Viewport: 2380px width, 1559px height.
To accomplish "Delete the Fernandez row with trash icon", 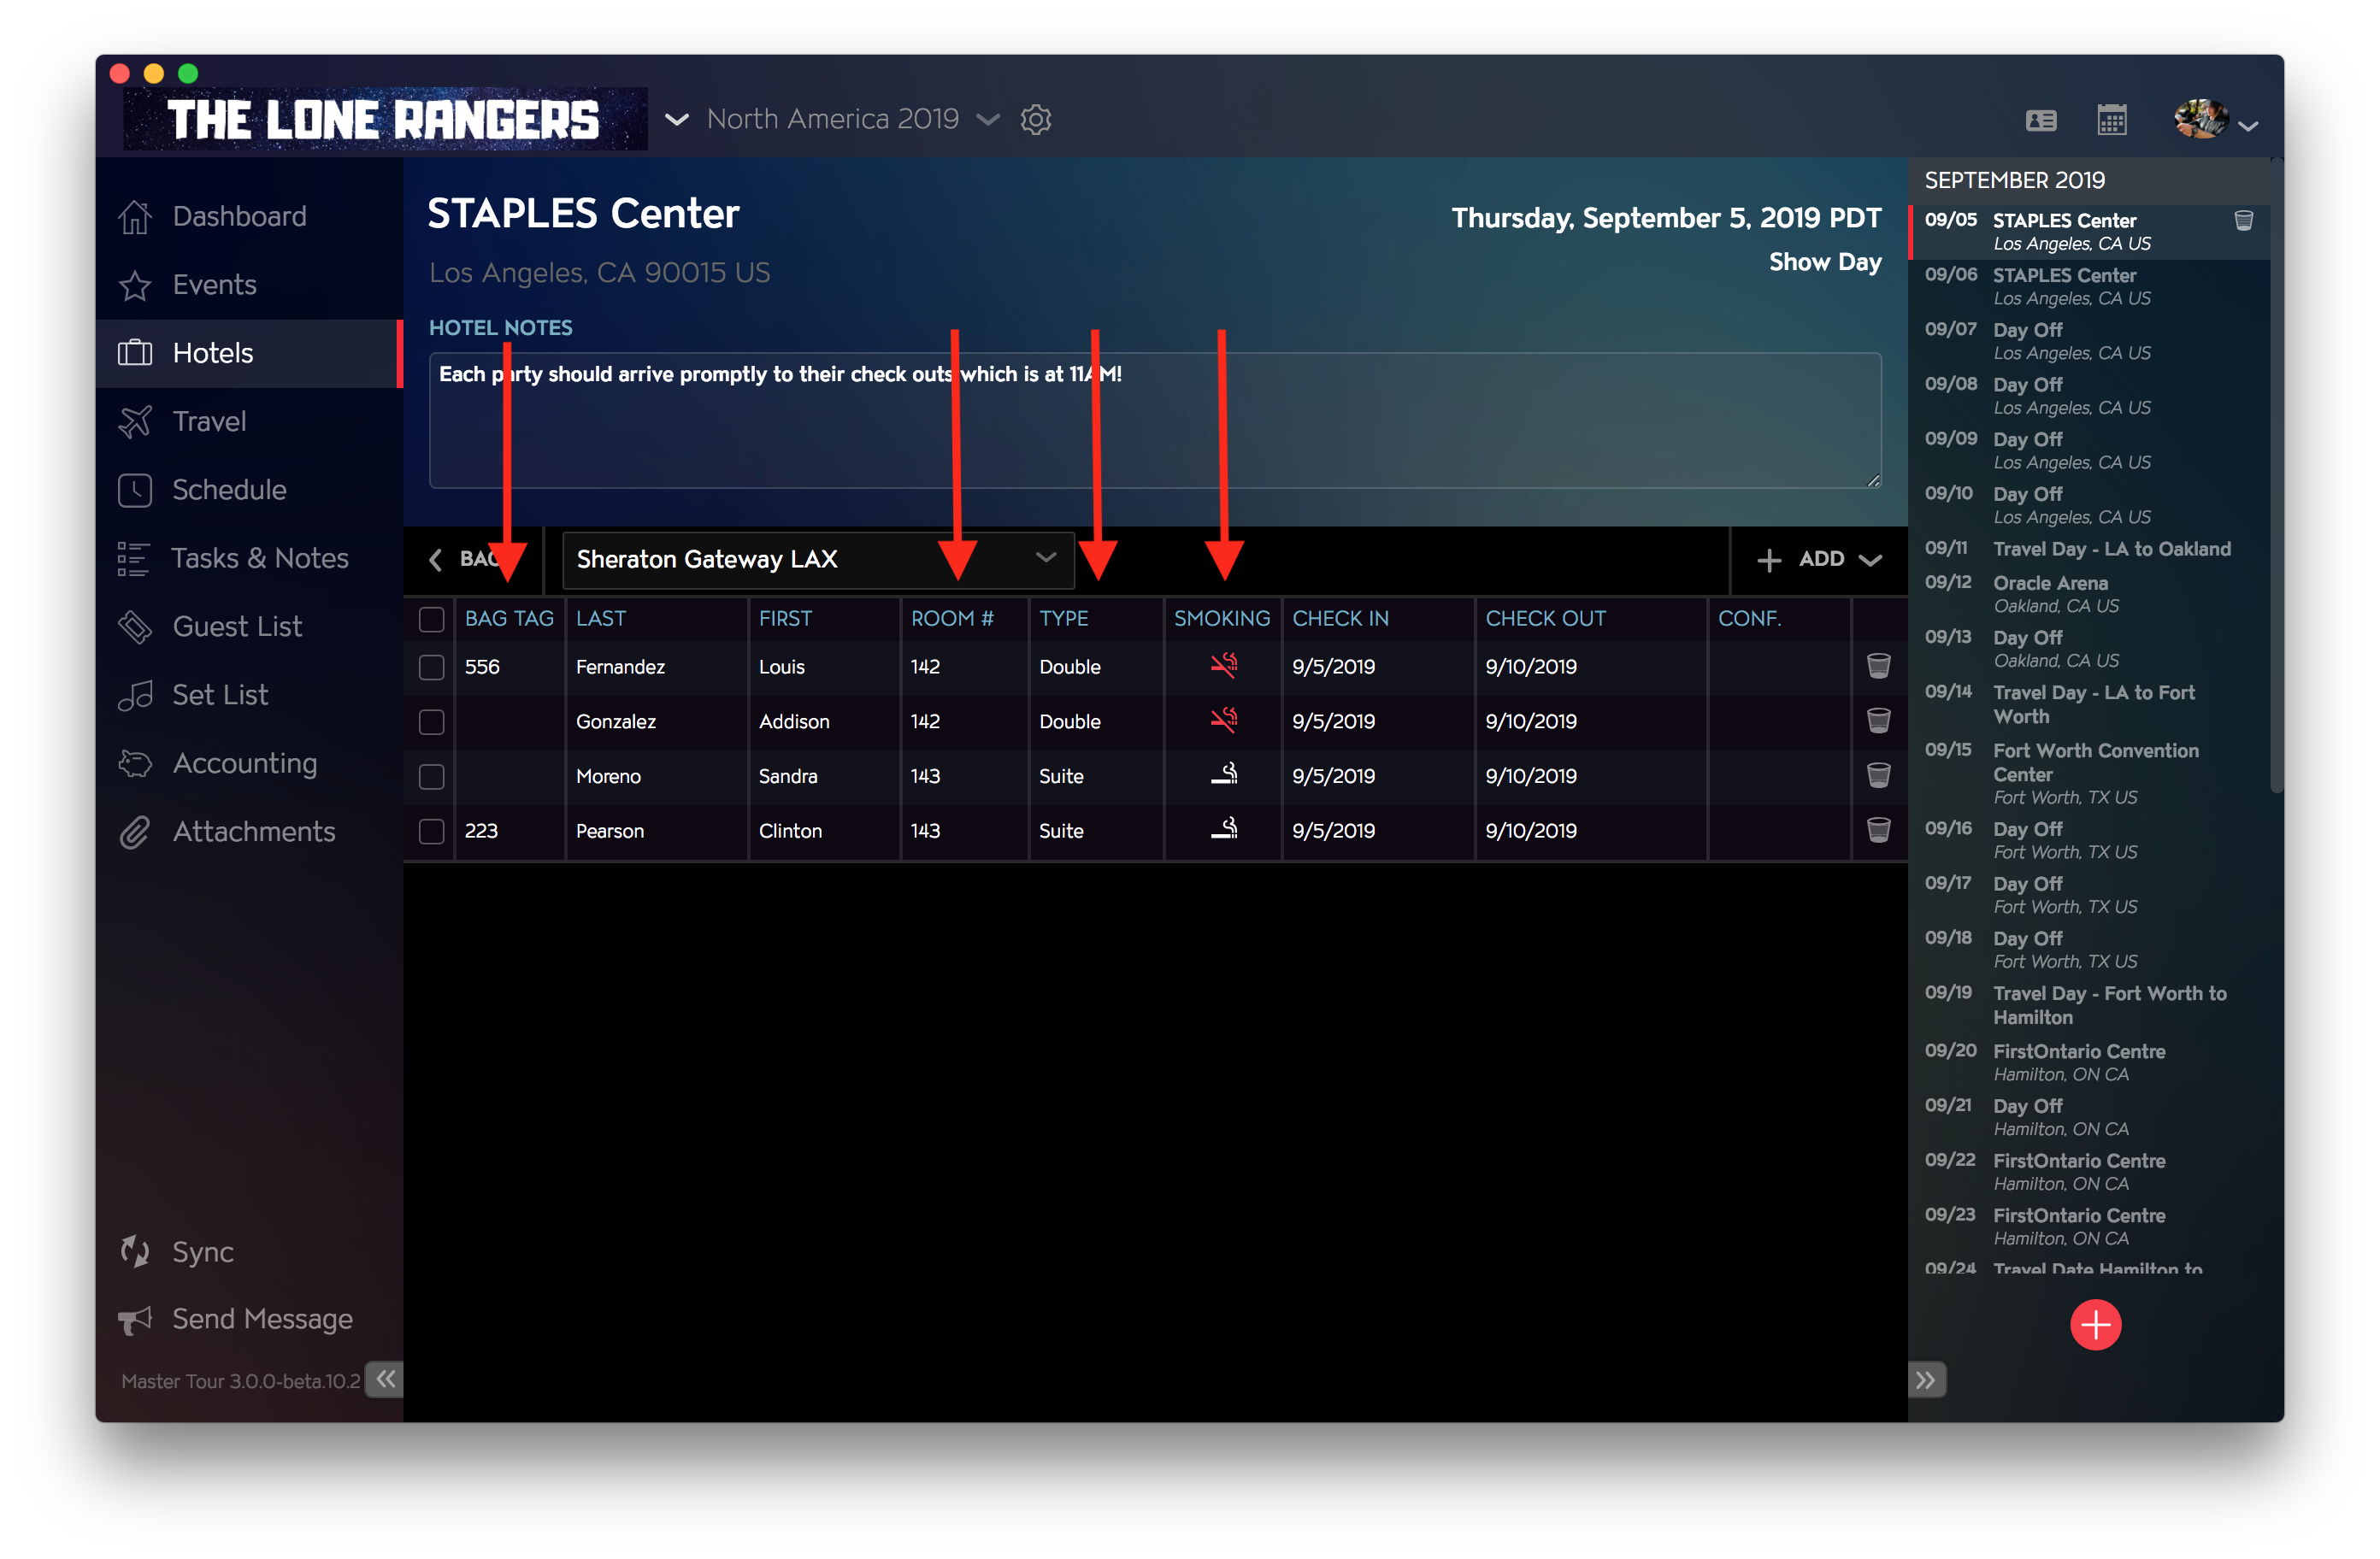I will click(1878, 666).
